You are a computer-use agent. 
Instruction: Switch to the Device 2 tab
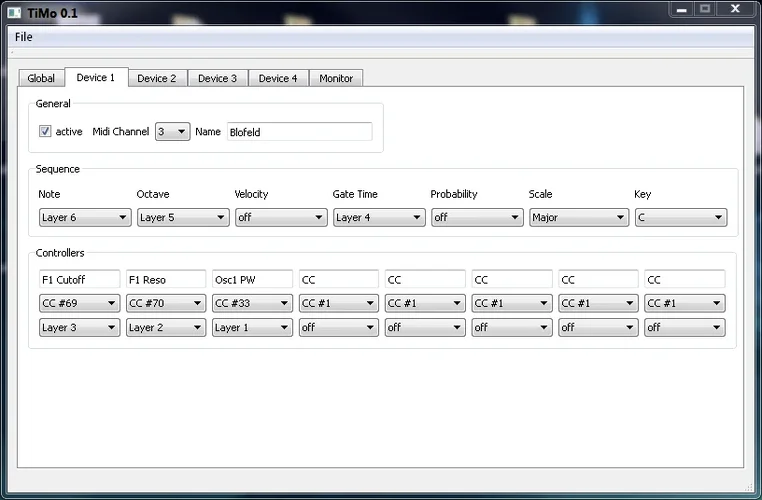coord(157,78)
